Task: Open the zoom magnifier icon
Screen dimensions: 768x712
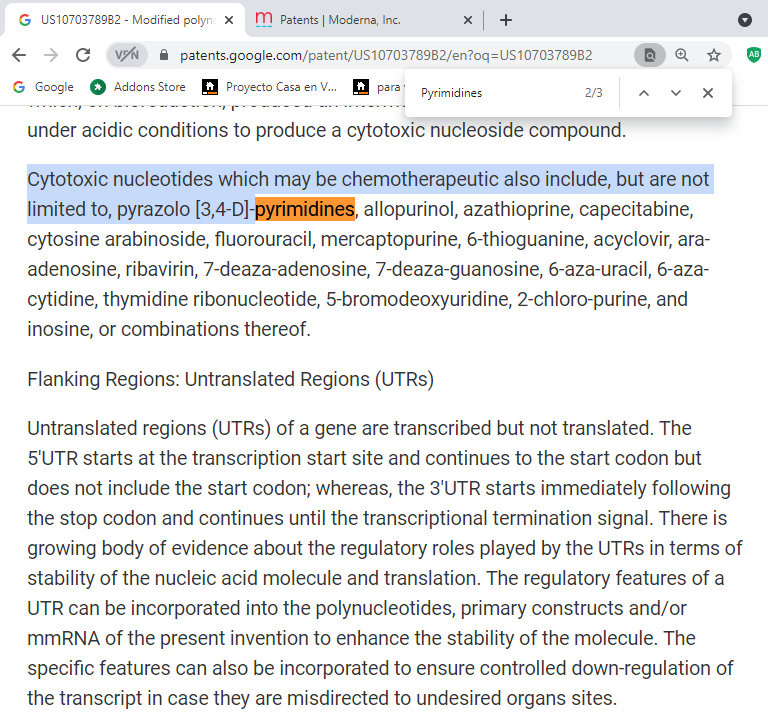Action: click(x=682, y=55)
